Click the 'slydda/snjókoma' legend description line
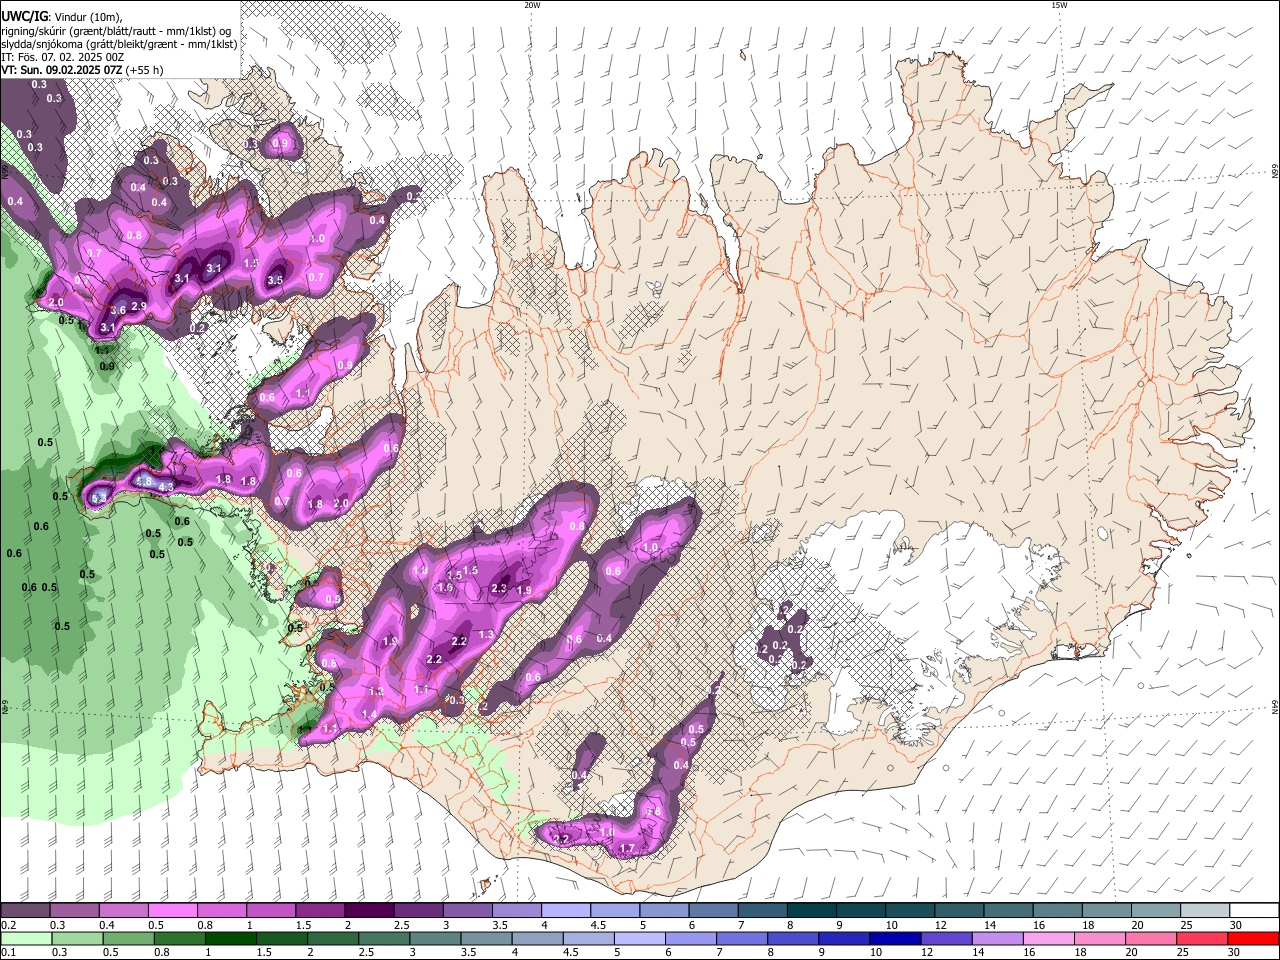 [119, 44]
